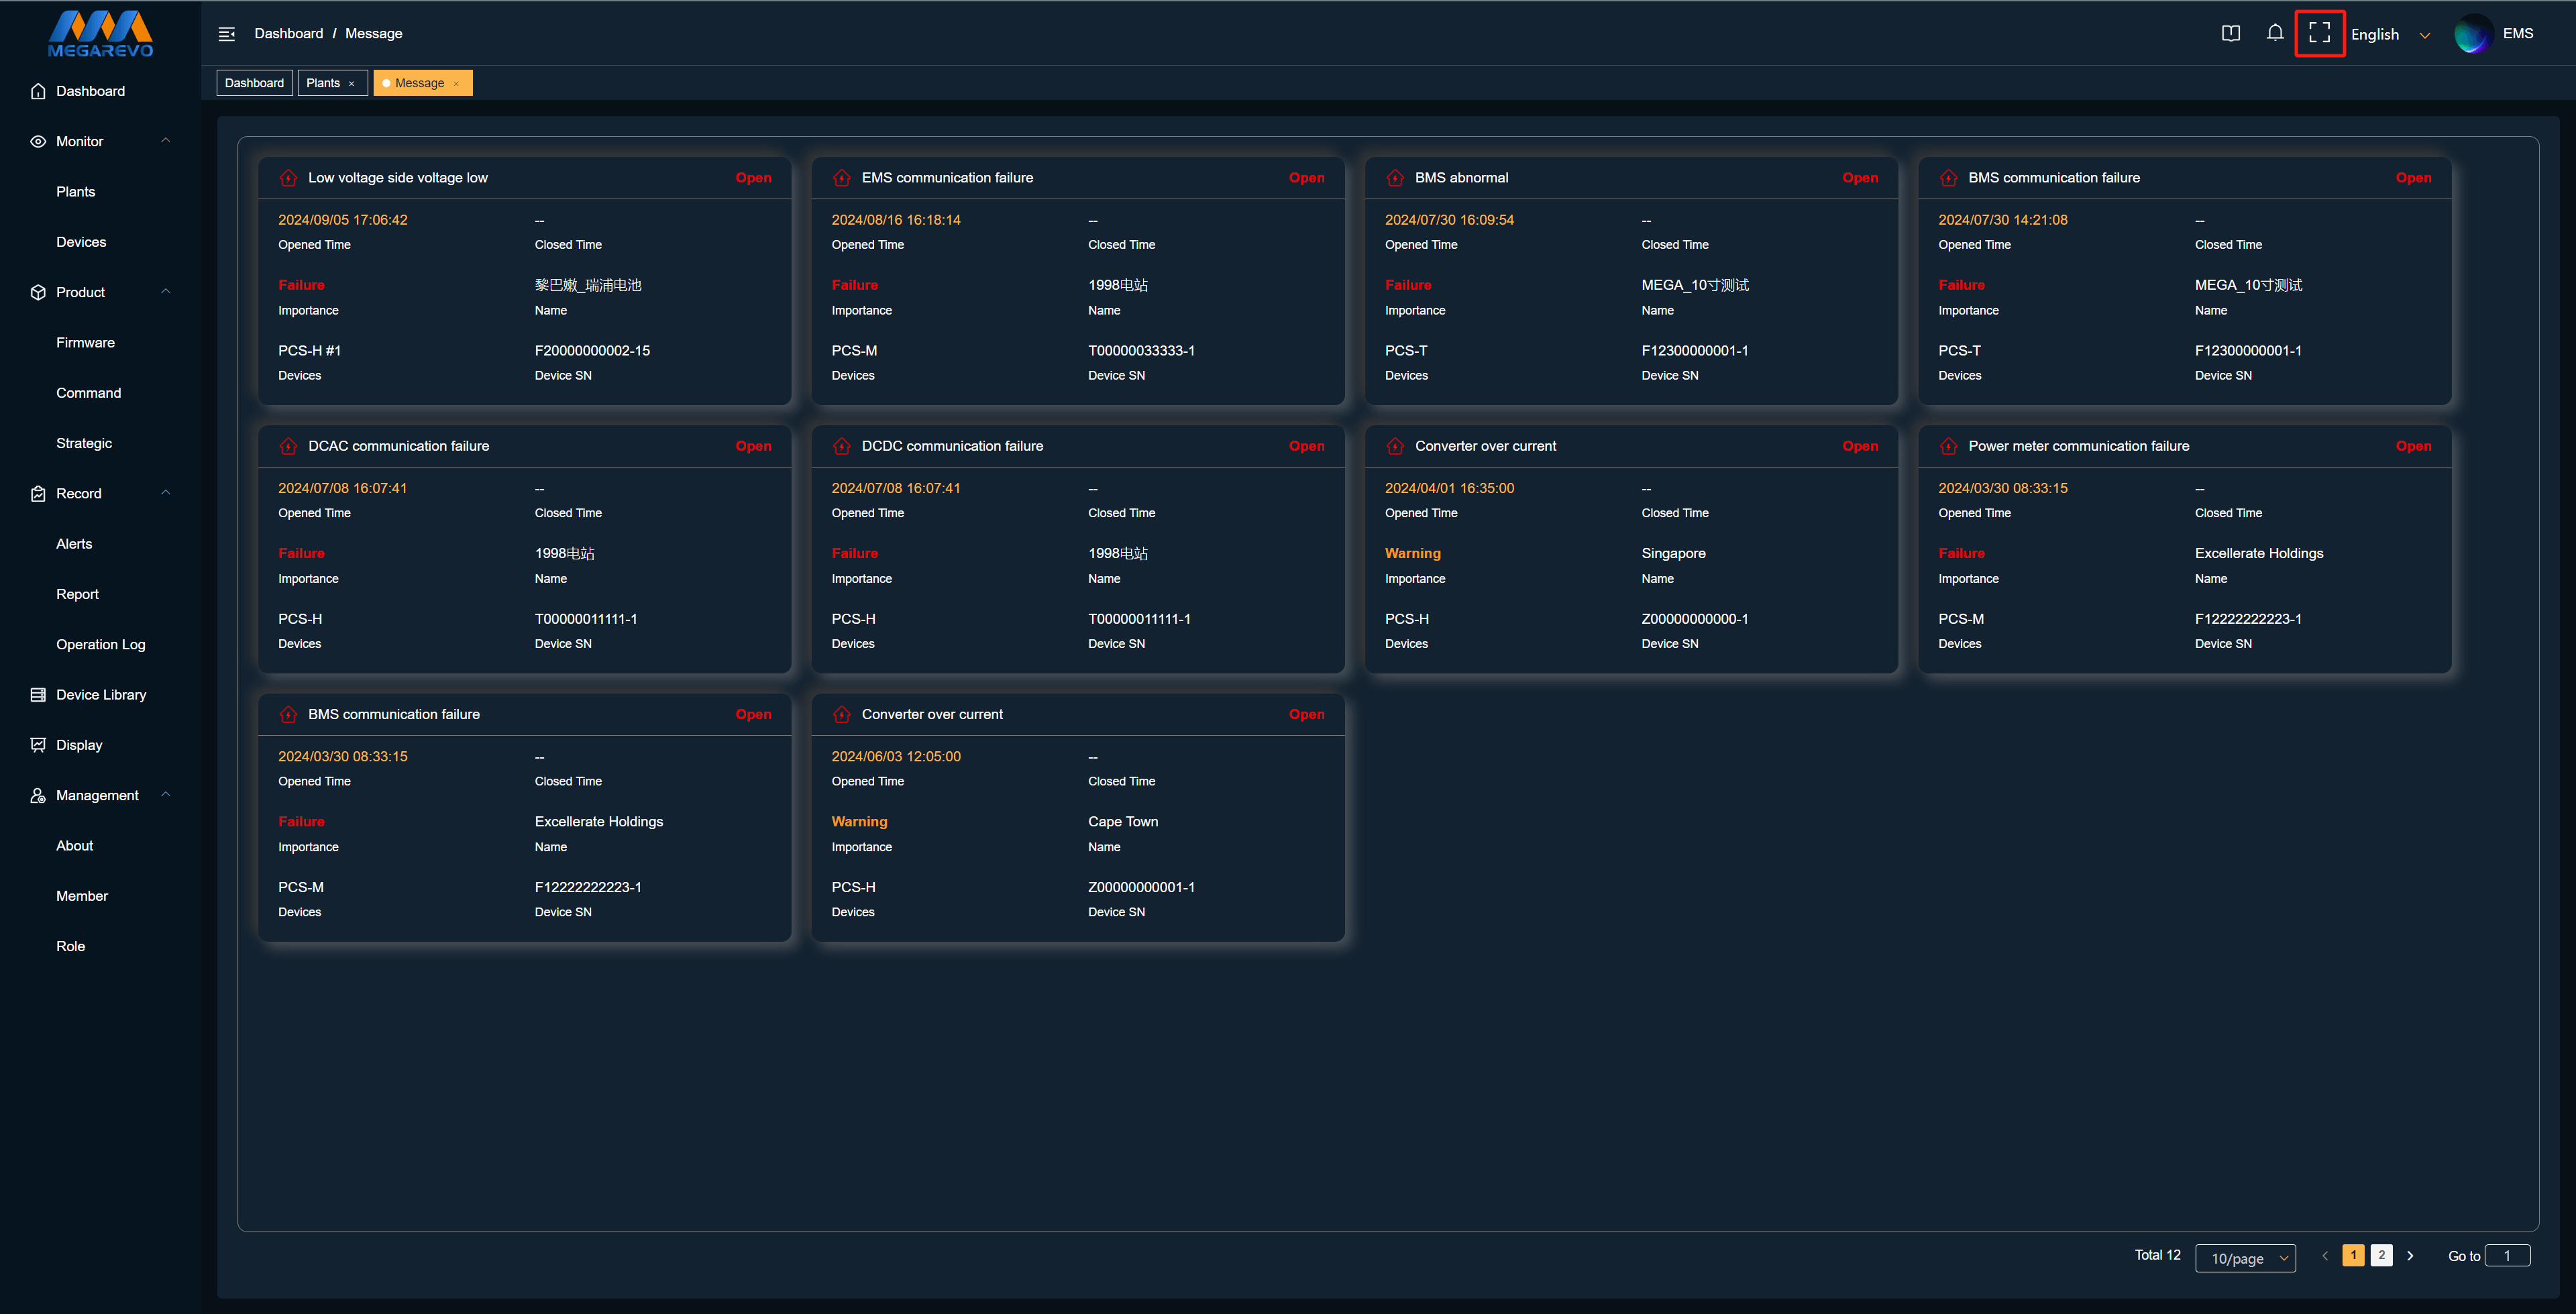Click Open status on Power meter communication failure
The image size is (2576, 1314).
(x=2413, y=446)
